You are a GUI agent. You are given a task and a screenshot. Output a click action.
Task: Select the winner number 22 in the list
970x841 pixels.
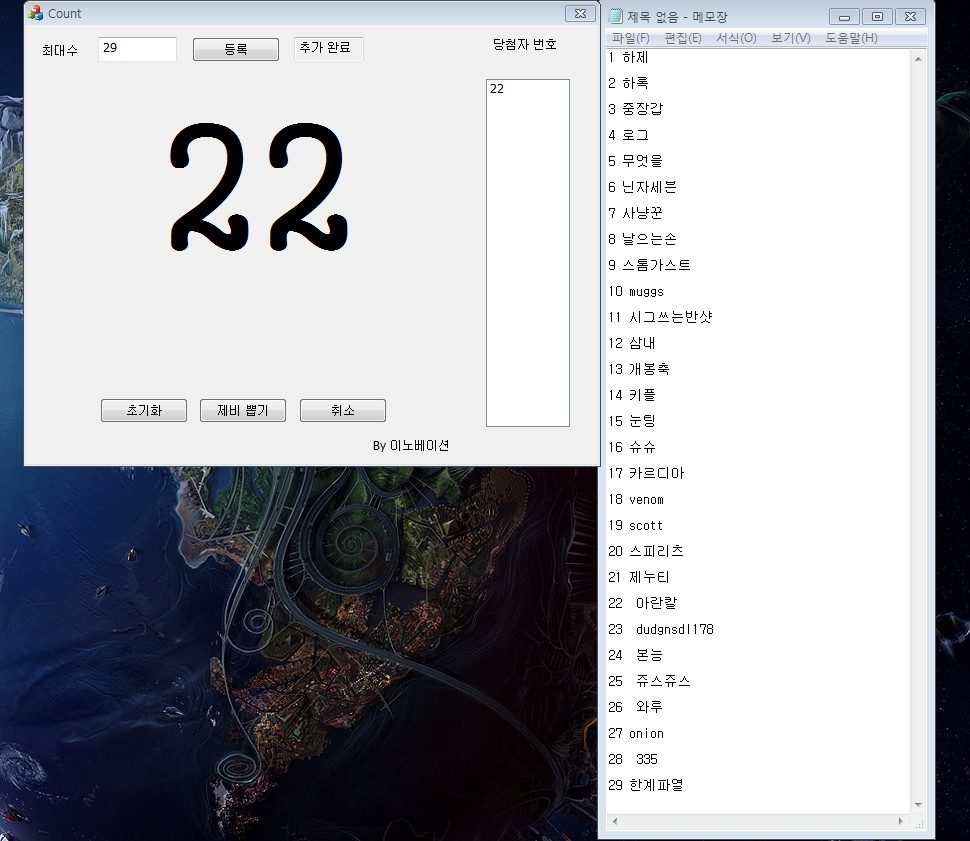tap(497, 88)
